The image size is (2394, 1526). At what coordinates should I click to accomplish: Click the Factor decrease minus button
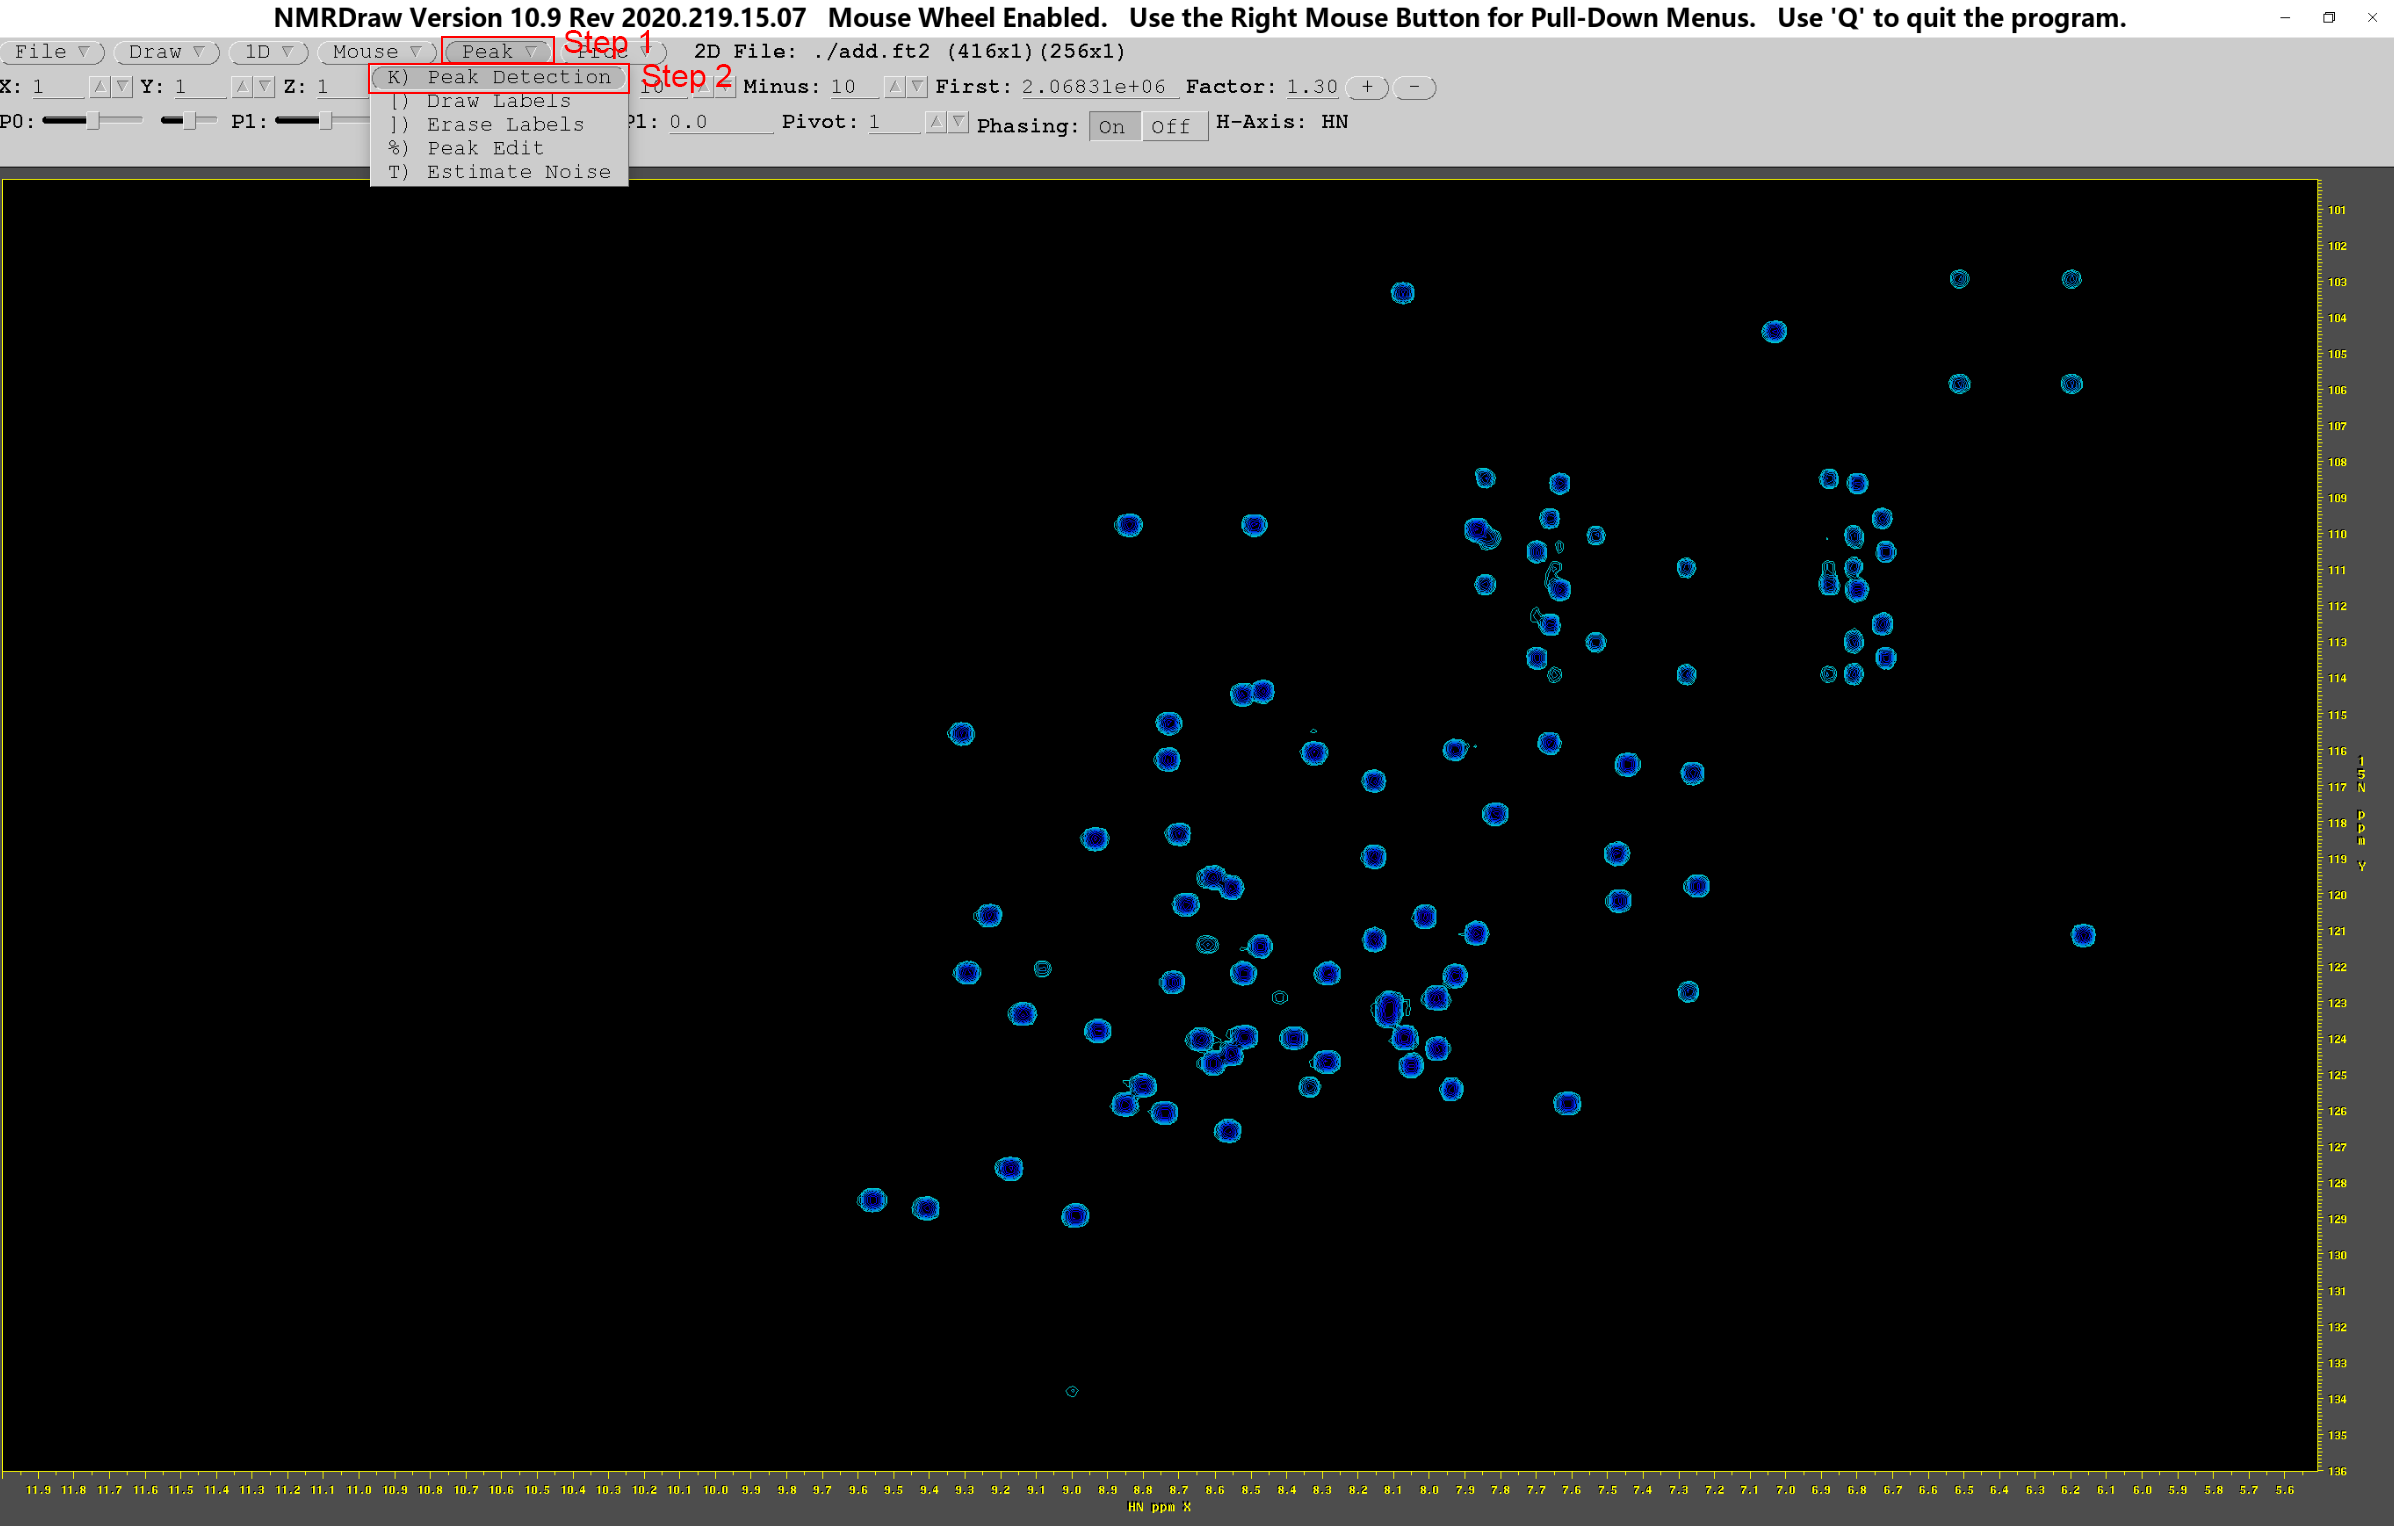point(1414,87)
